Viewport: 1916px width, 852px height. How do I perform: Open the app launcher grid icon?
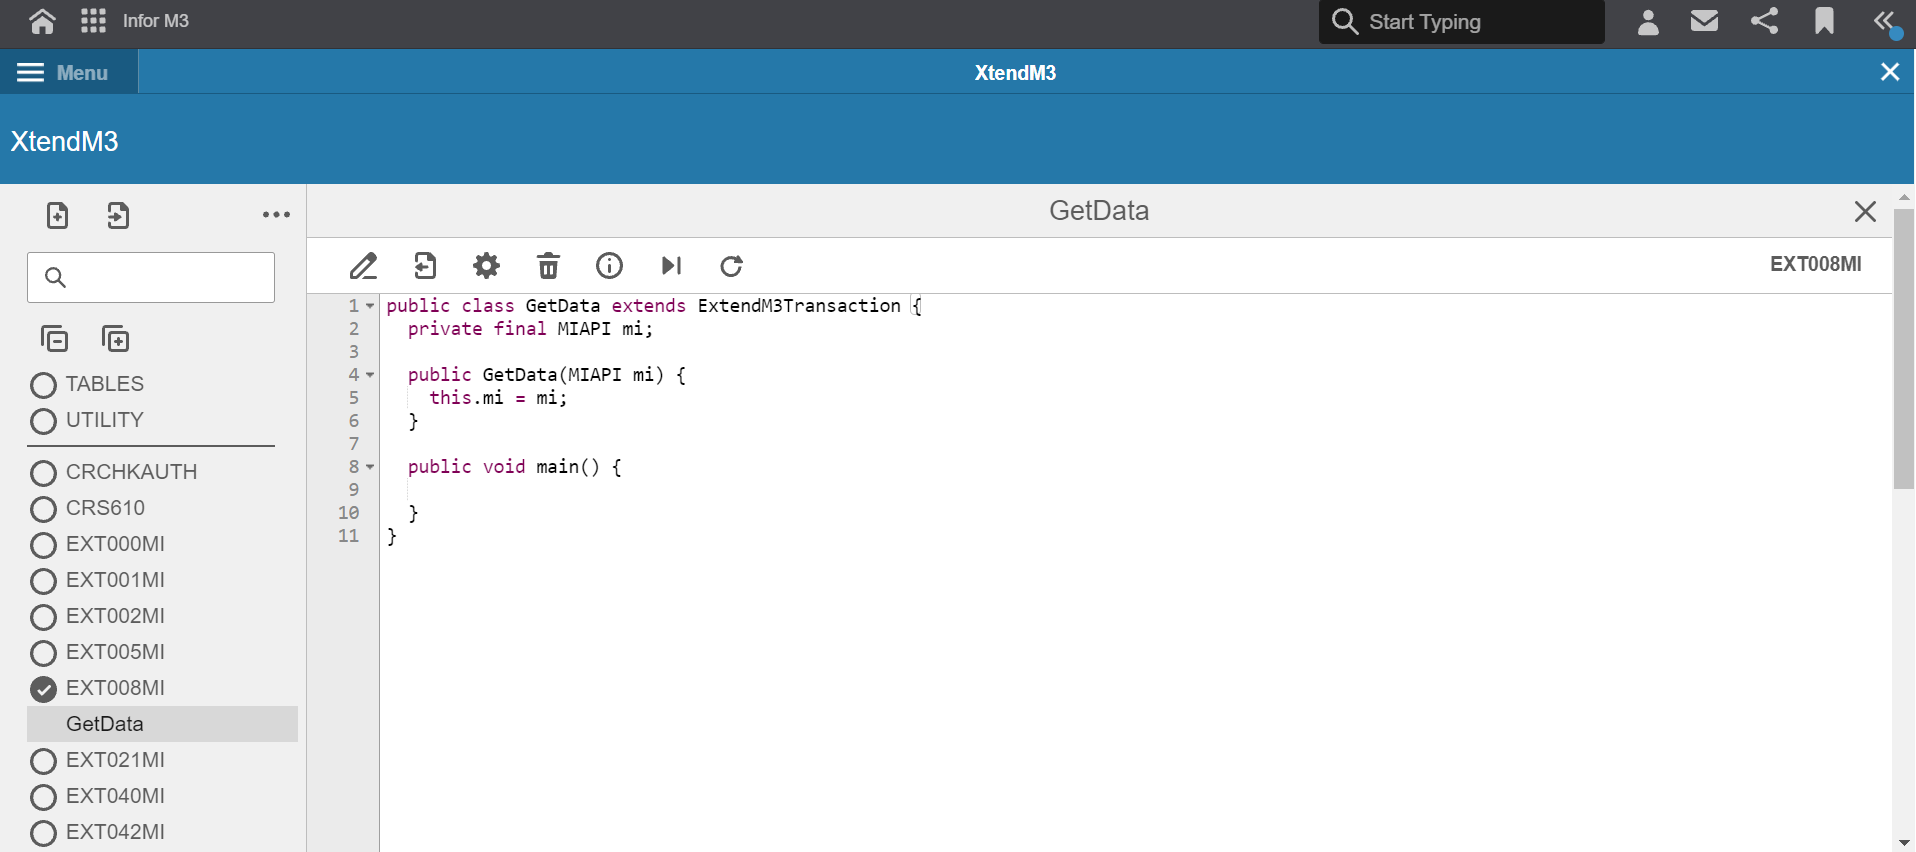coord(93,21)
